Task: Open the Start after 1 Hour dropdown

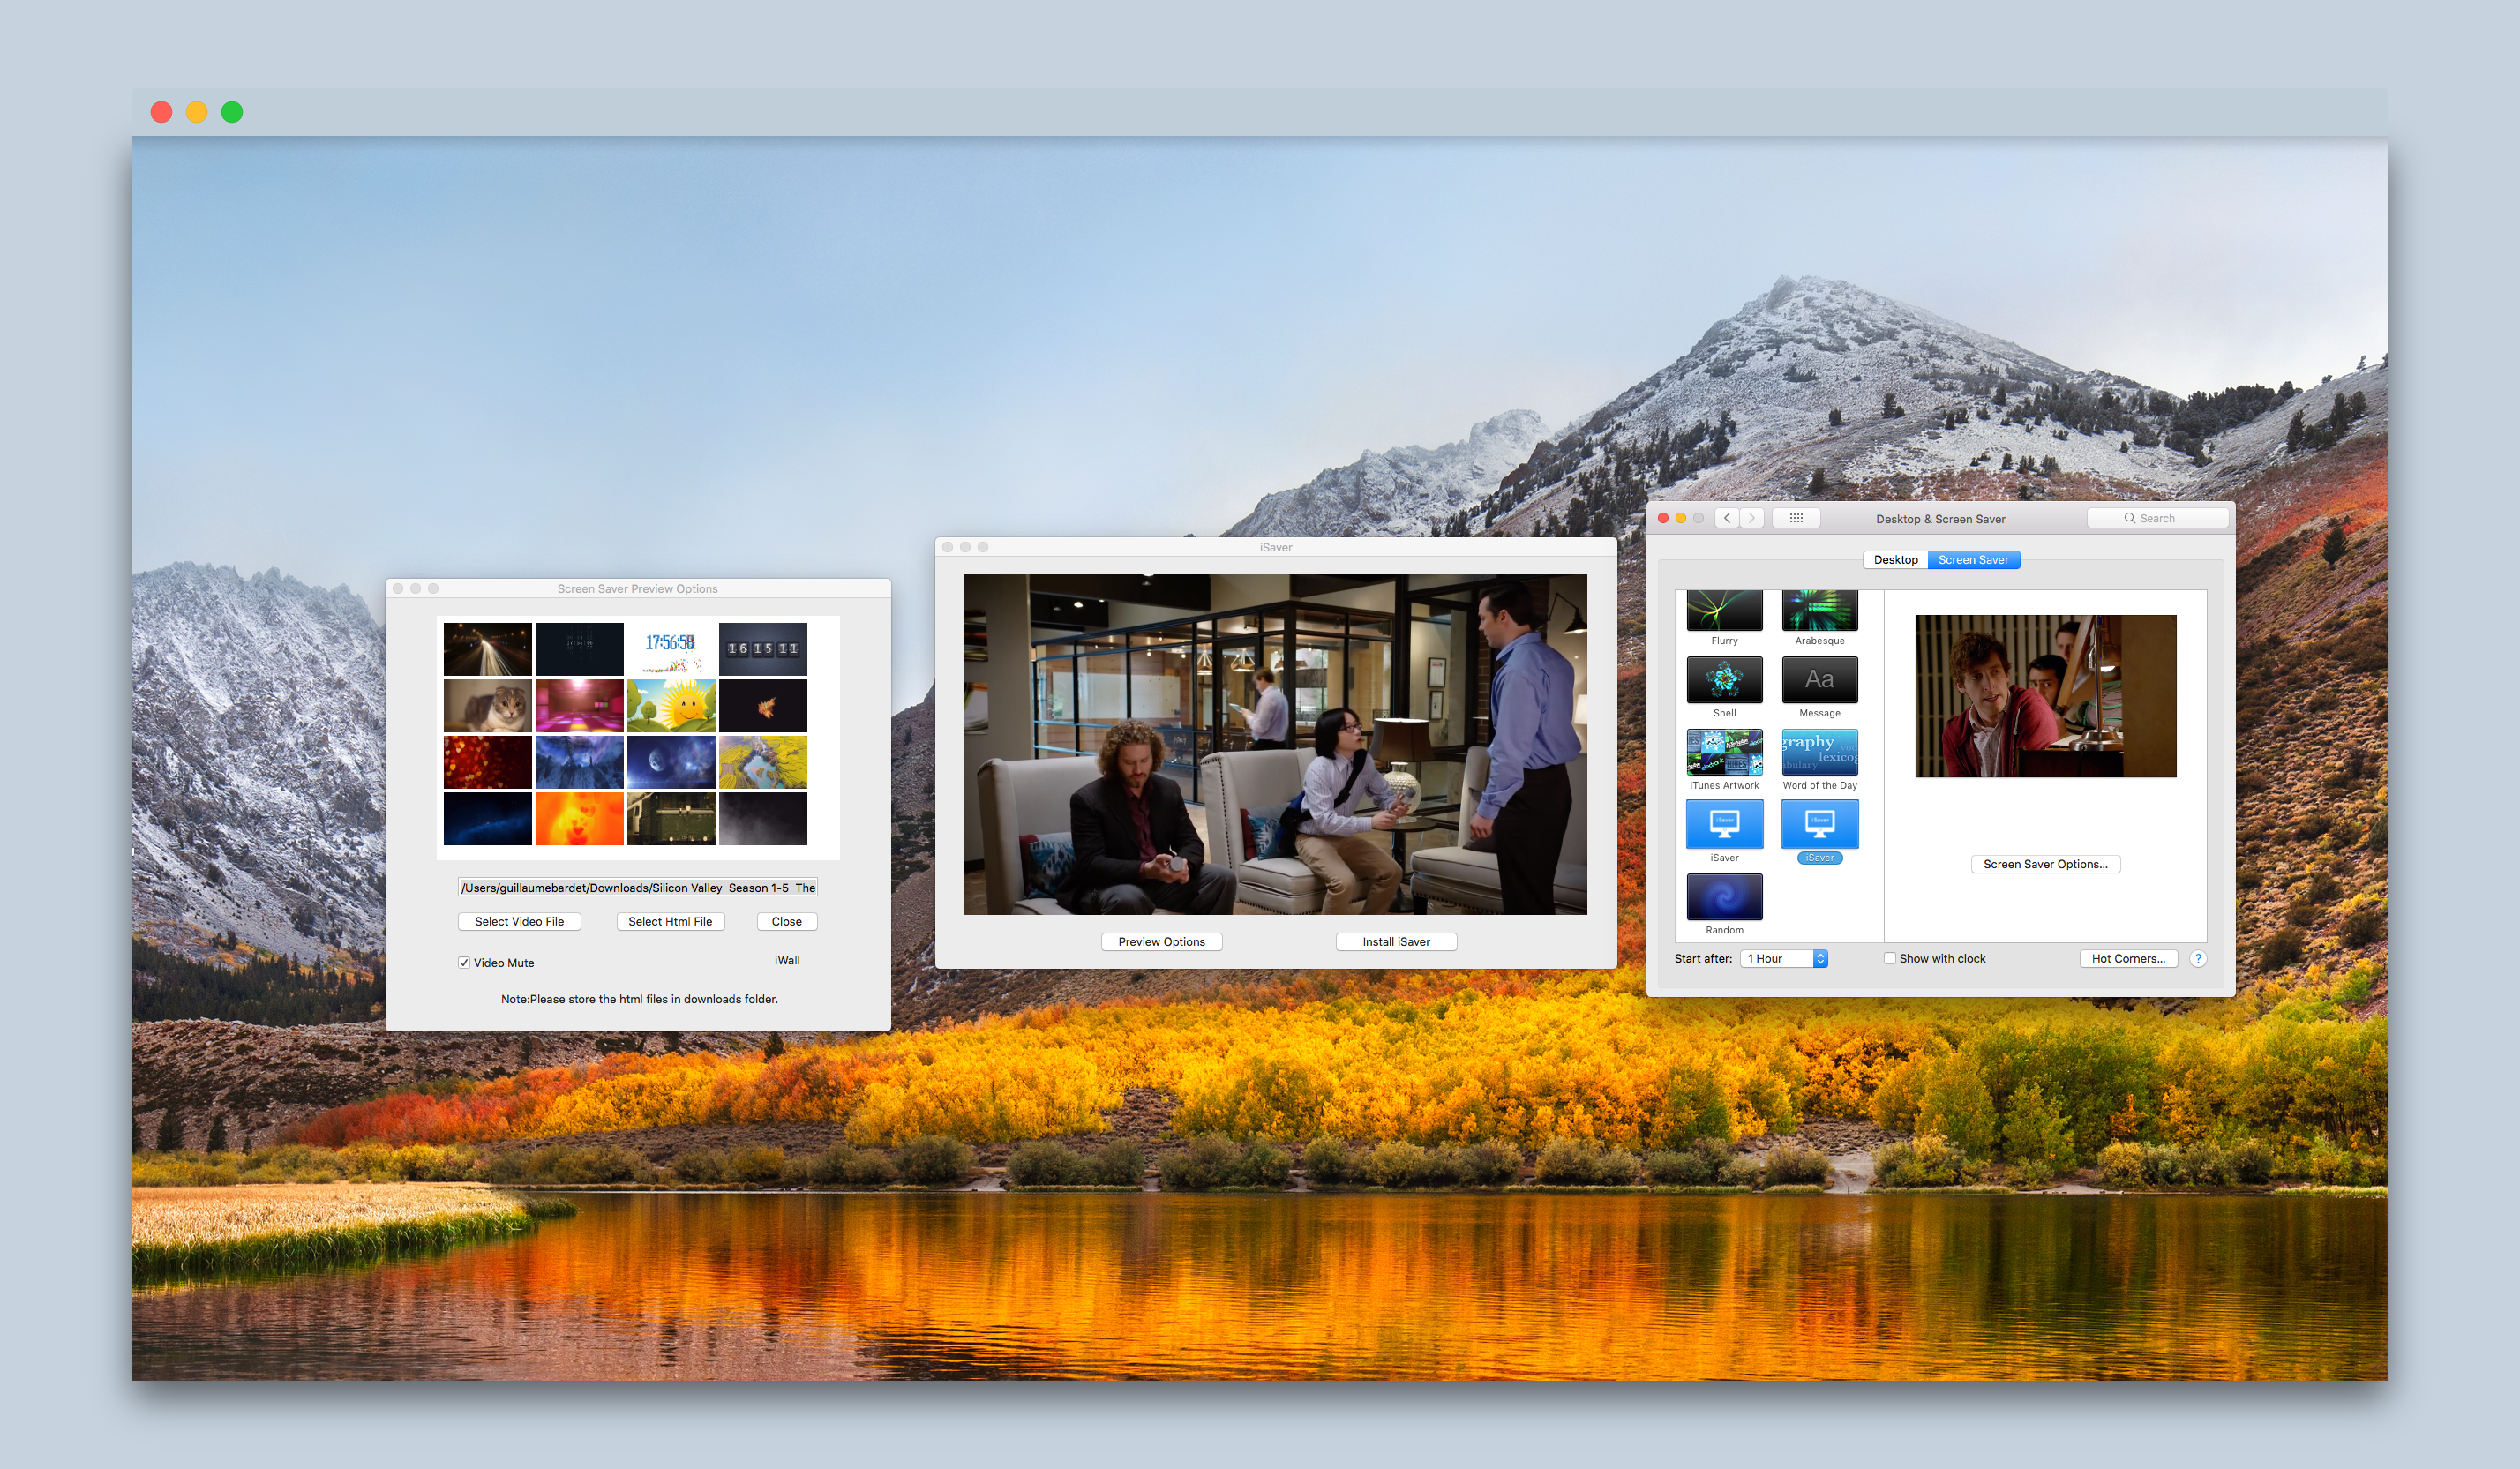Action: pyautogui.click(x=1784, y=958)
